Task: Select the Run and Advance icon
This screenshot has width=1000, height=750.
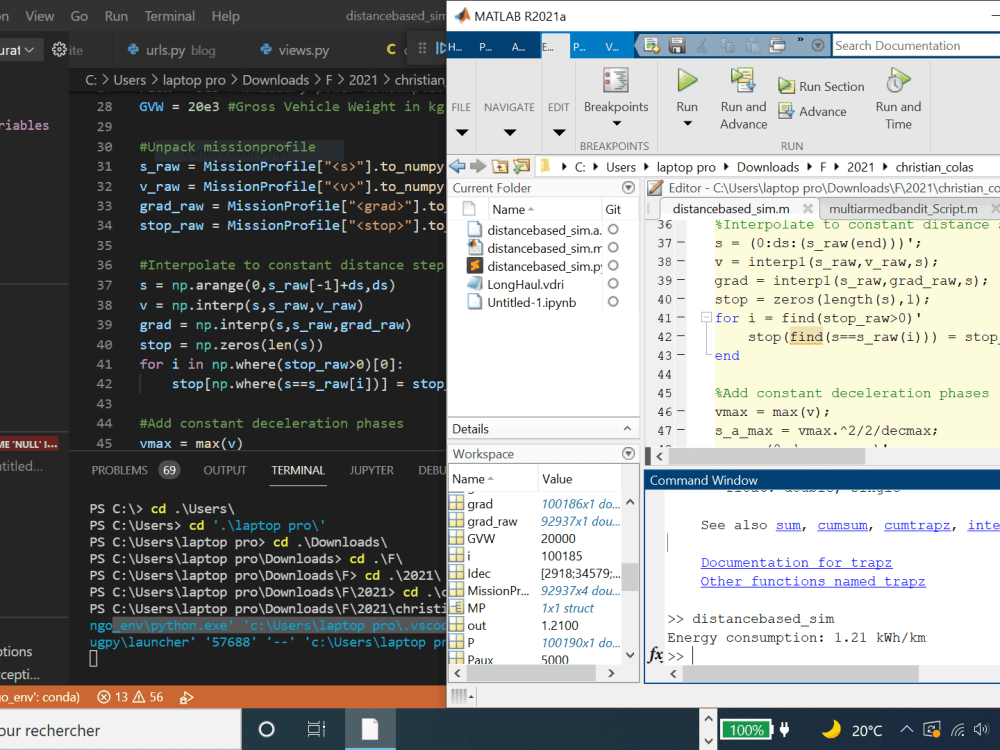Action: coord(743,80)
